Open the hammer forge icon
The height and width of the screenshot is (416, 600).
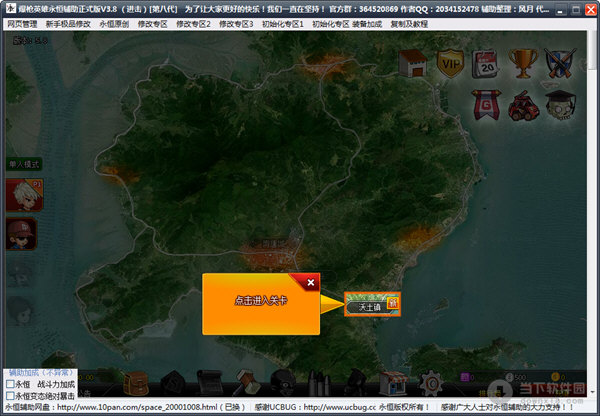pyautogui.click(x=246, y=383)
